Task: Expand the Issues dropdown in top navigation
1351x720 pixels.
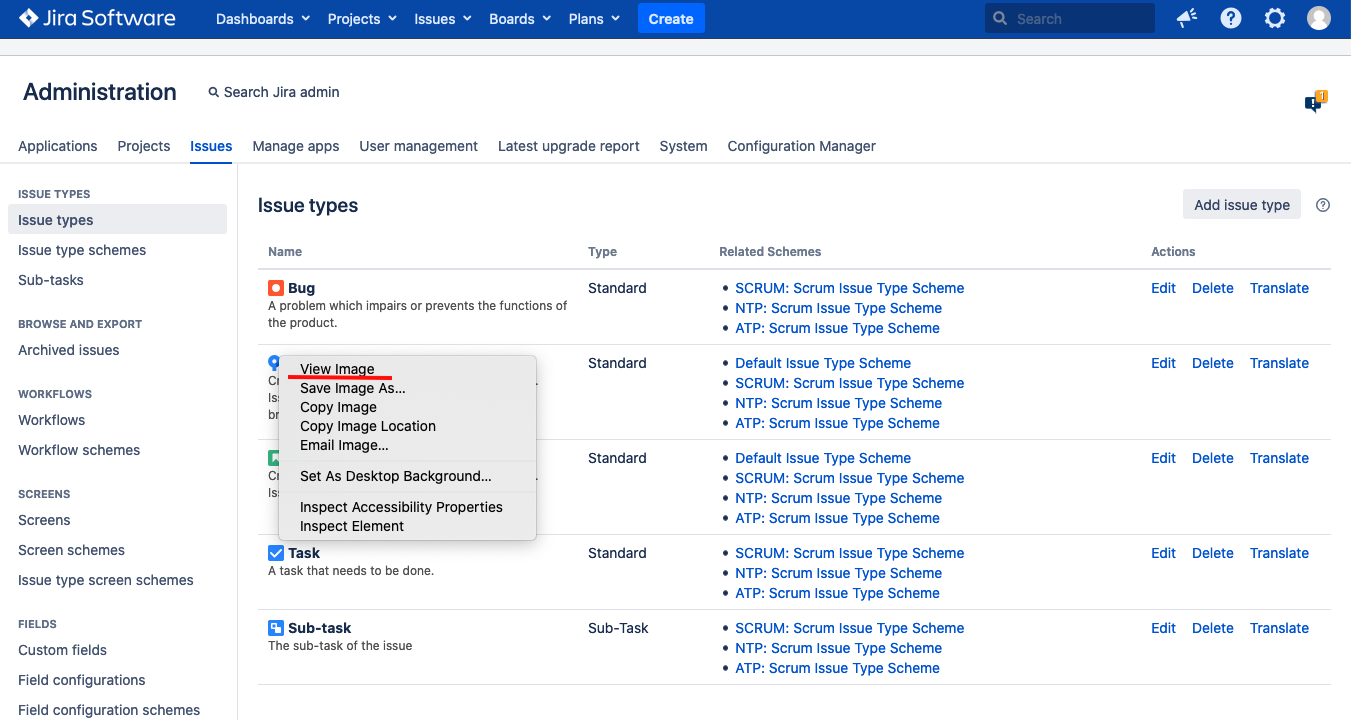Action: (x=443, y=19)
